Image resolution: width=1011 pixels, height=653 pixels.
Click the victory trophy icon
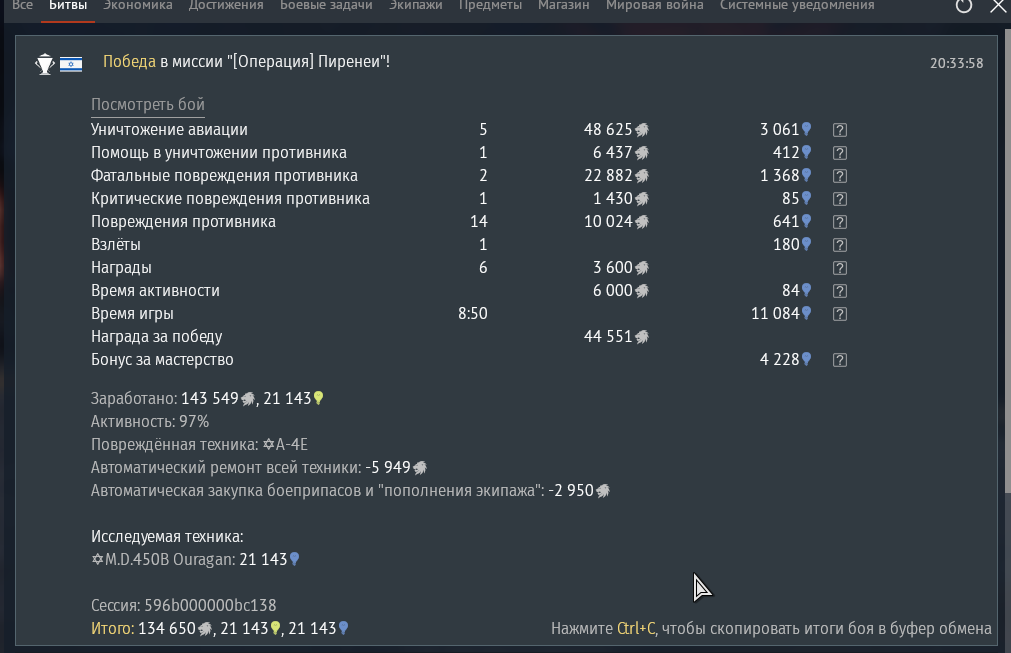(x=44, y=64)
